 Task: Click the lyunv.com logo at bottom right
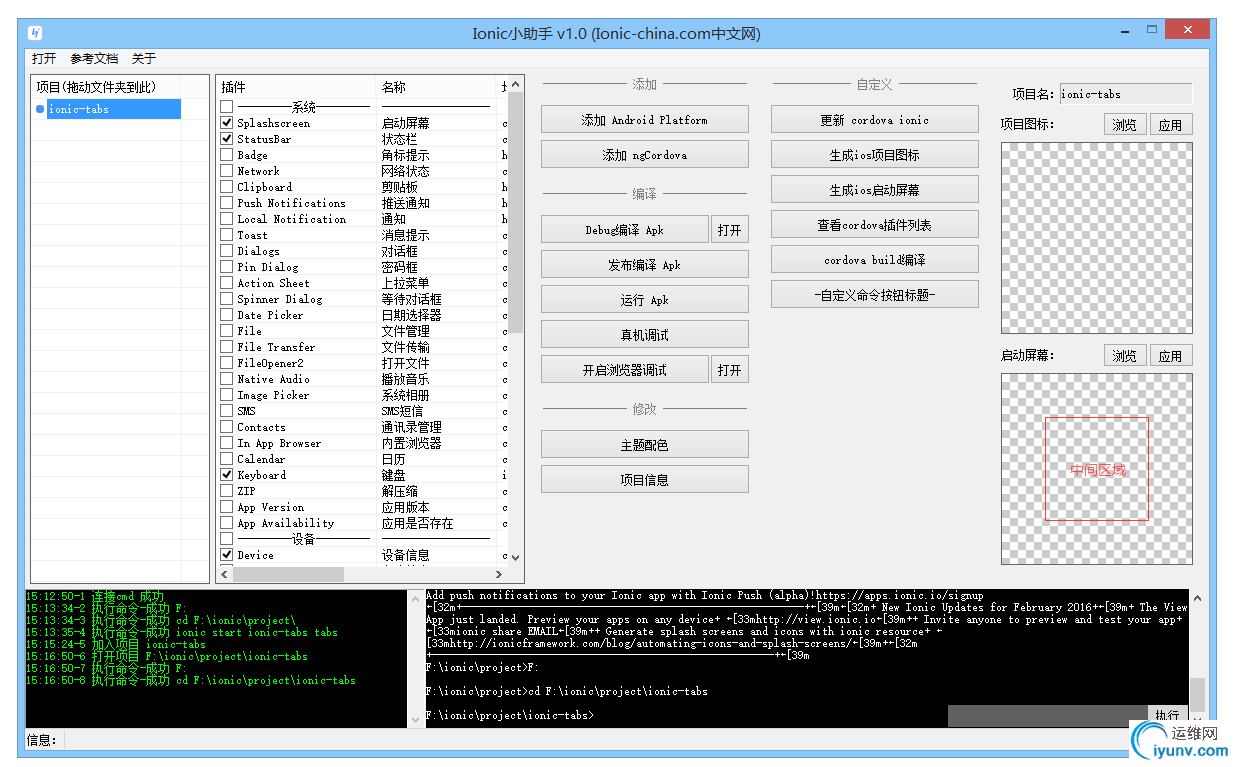1180,740
